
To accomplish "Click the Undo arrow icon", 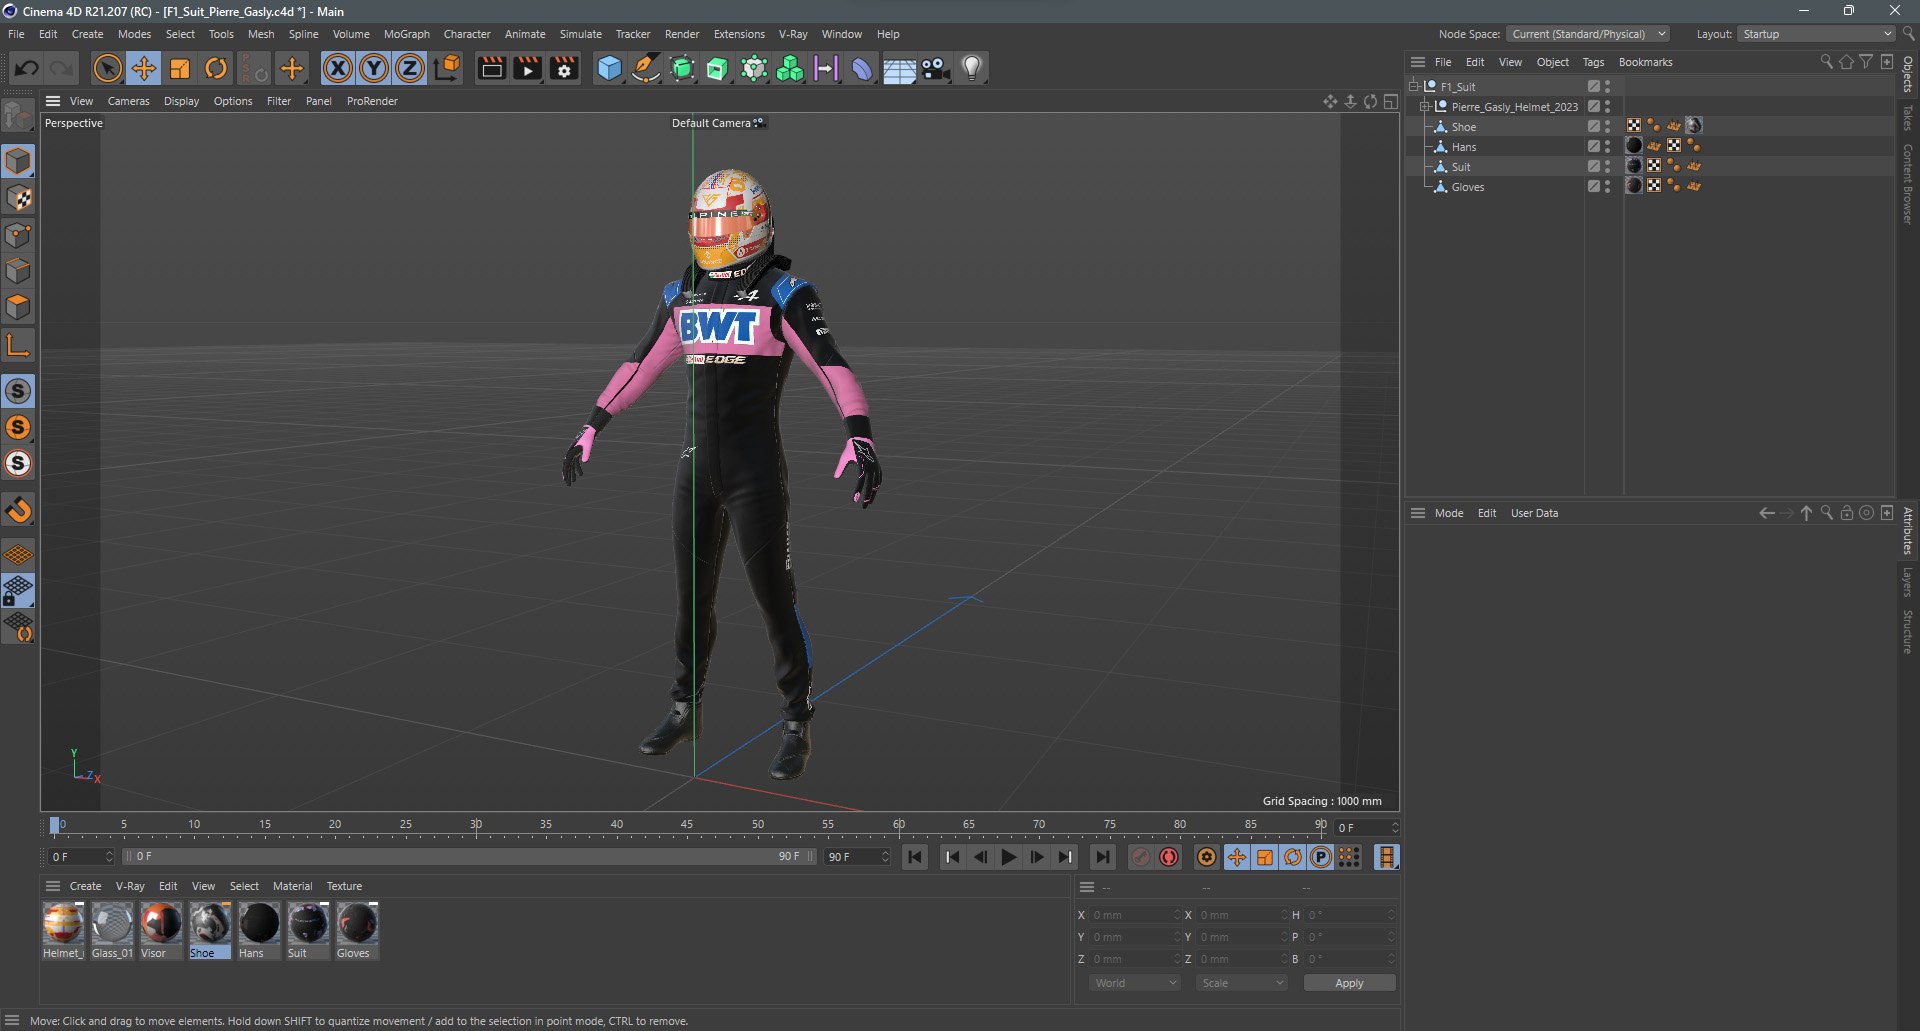I will click(x=27, y=68).
